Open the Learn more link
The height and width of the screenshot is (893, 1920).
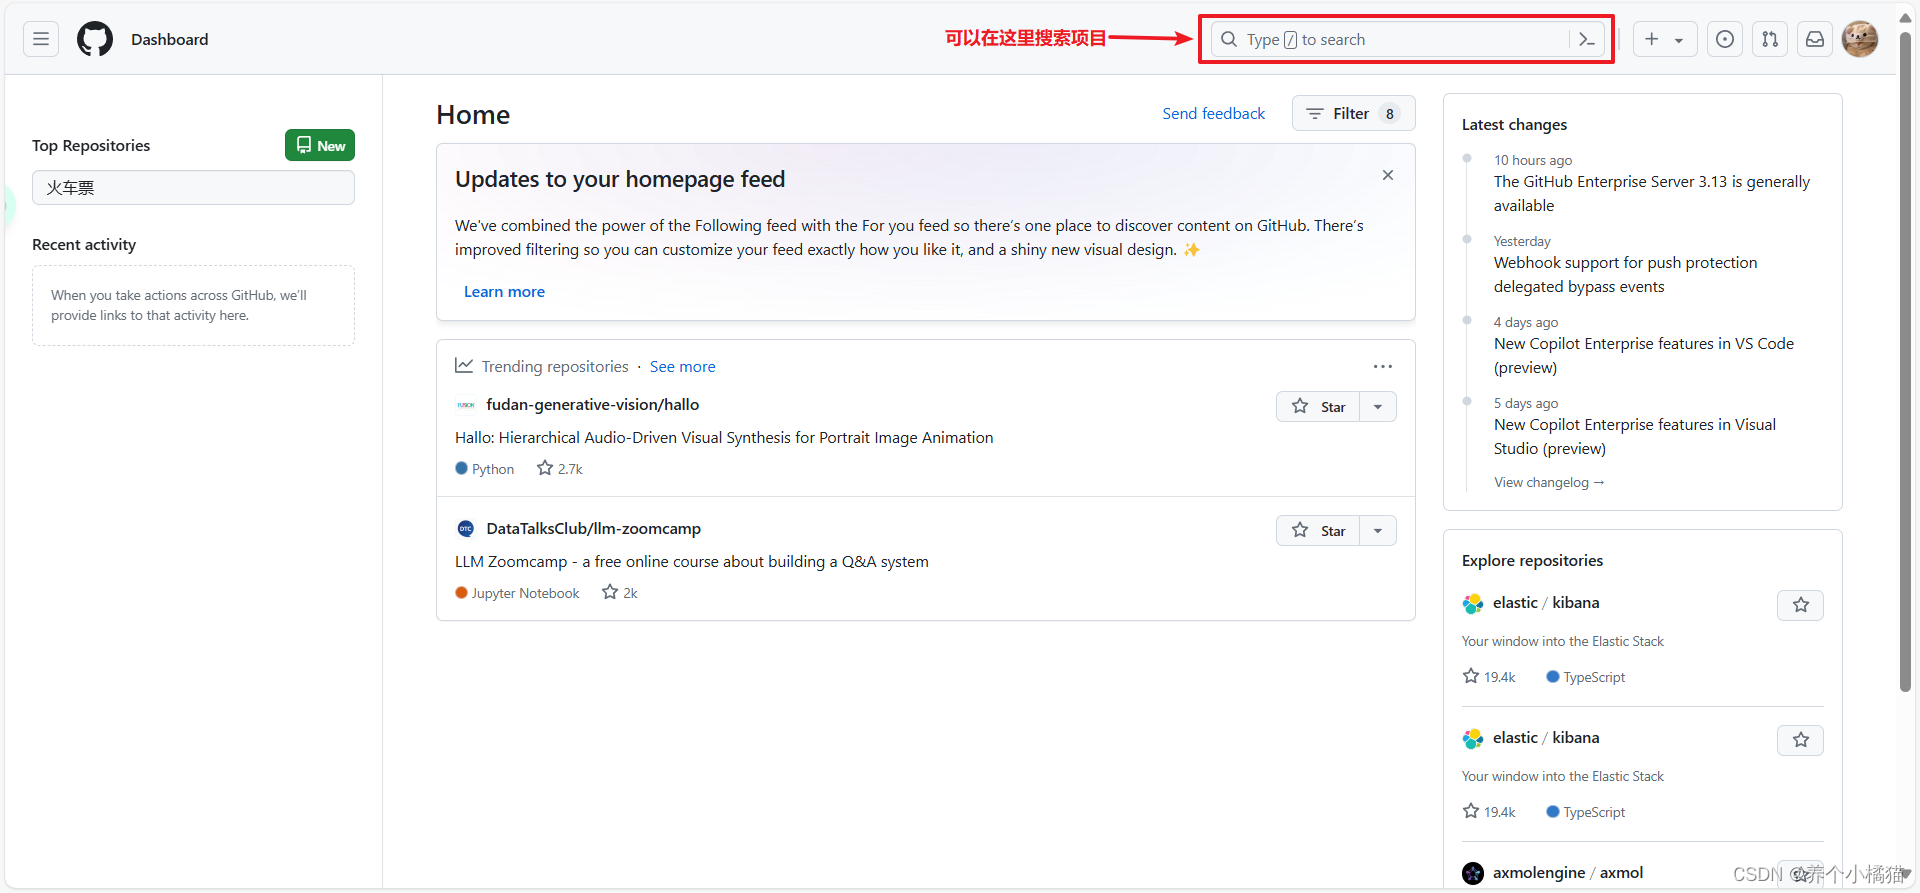pos(504,291)
